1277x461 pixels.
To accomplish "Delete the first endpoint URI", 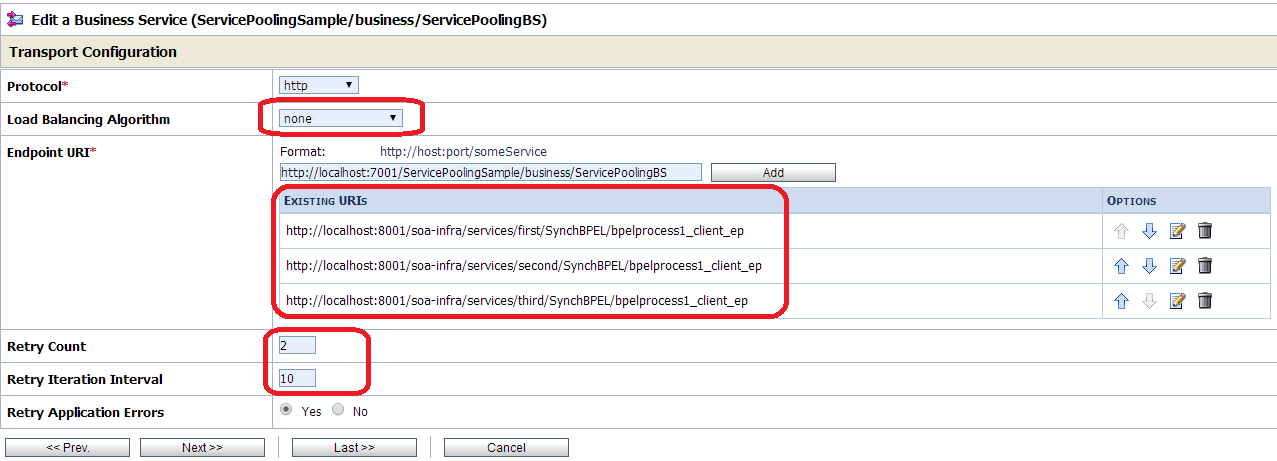I will pos(1205,231).
